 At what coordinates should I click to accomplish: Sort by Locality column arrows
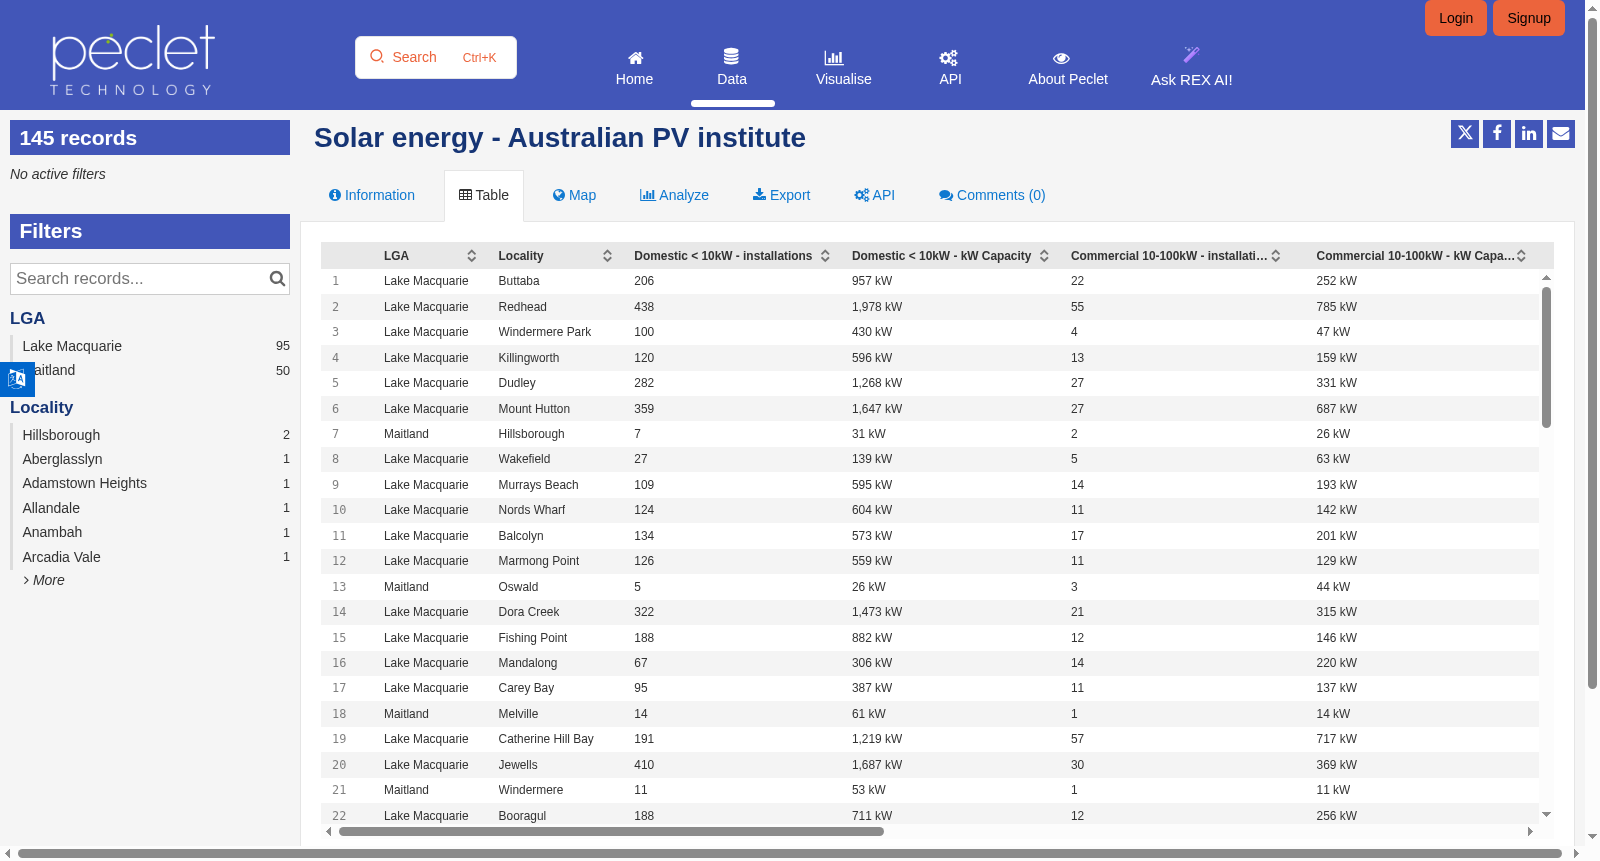pos(607,256)
